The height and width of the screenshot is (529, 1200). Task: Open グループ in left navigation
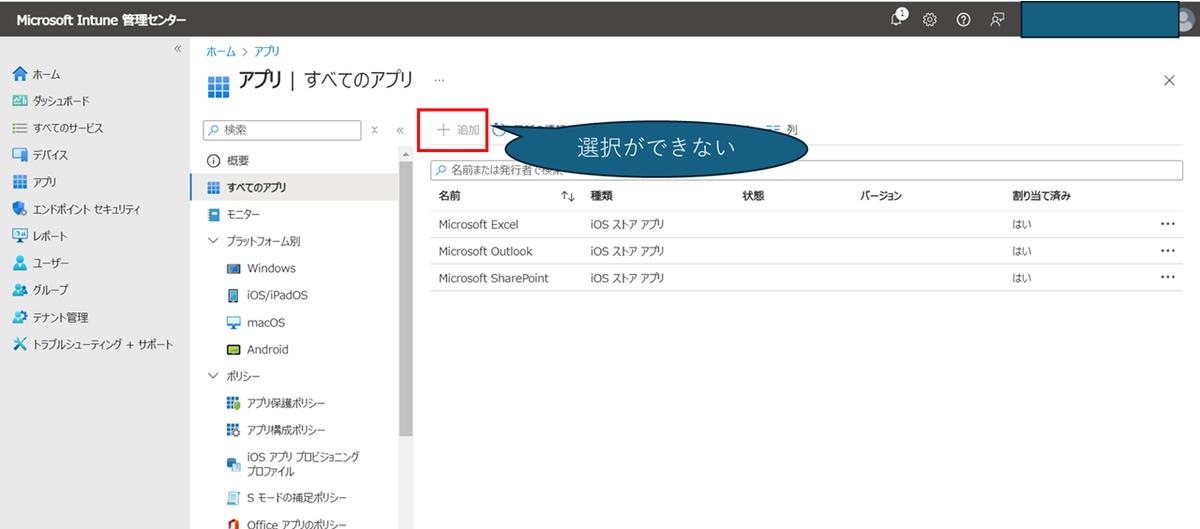40,290
